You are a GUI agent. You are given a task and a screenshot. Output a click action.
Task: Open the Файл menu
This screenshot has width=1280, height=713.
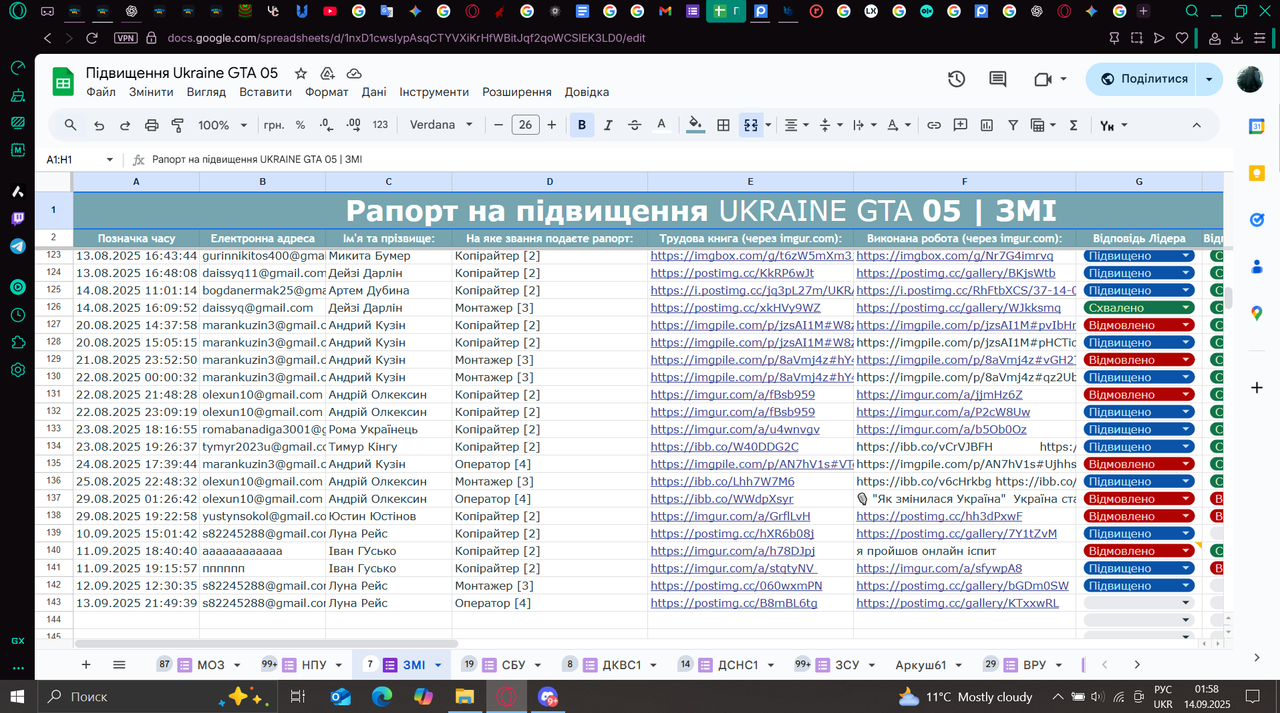(x=101, y=92)
